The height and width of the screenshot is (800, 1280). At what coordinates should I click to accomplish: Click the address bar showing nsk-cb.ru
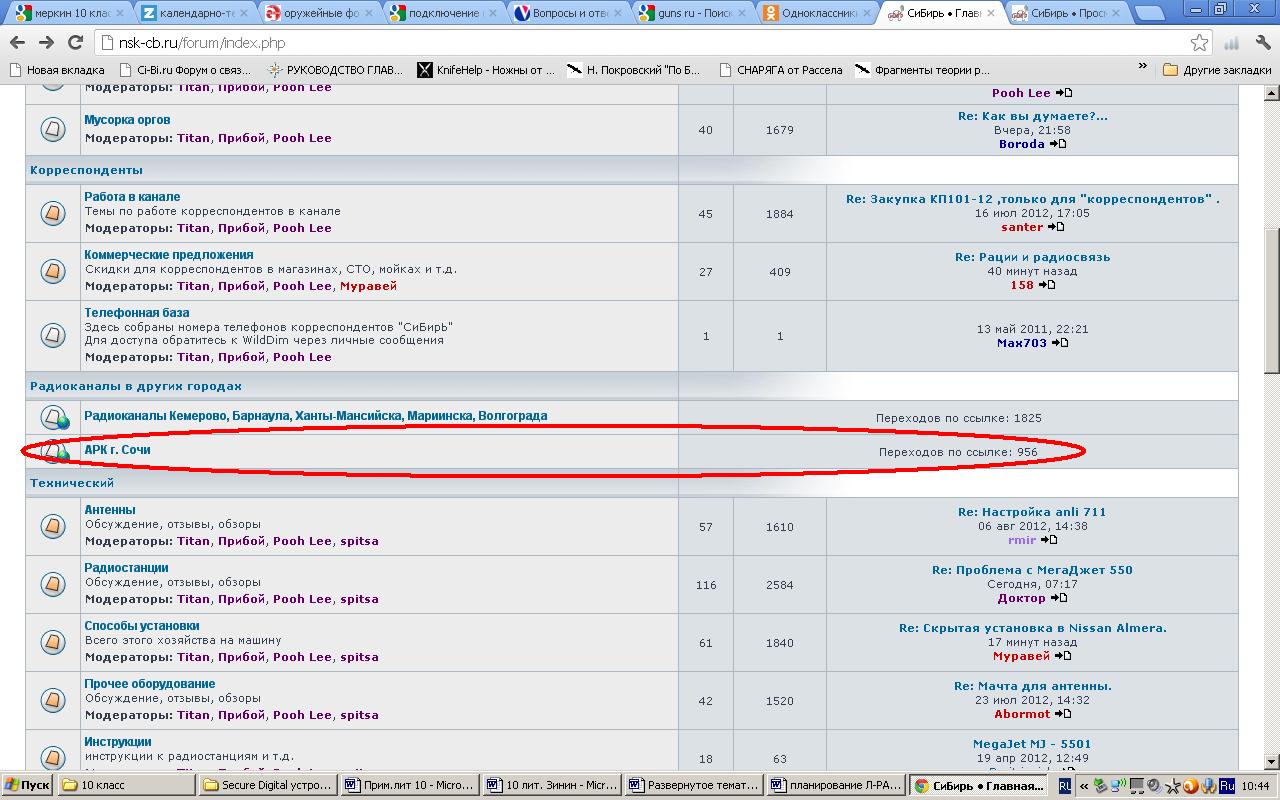pyautogui.click(x=640, y=43)
